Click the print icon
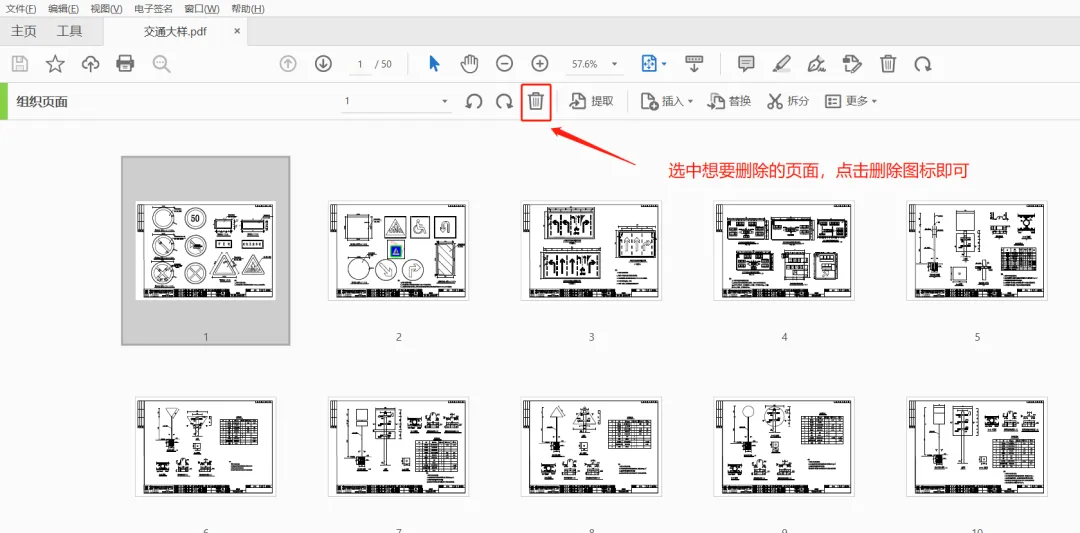The width and height of the screenshot is (1080, 533). 125,64
